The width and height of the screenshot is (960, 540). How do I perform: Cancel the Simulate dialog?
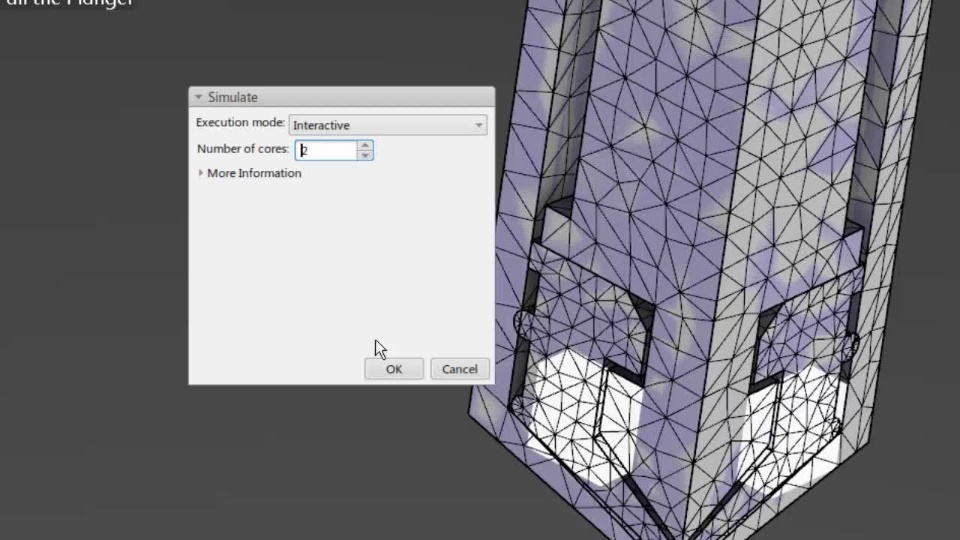[460, 369]
